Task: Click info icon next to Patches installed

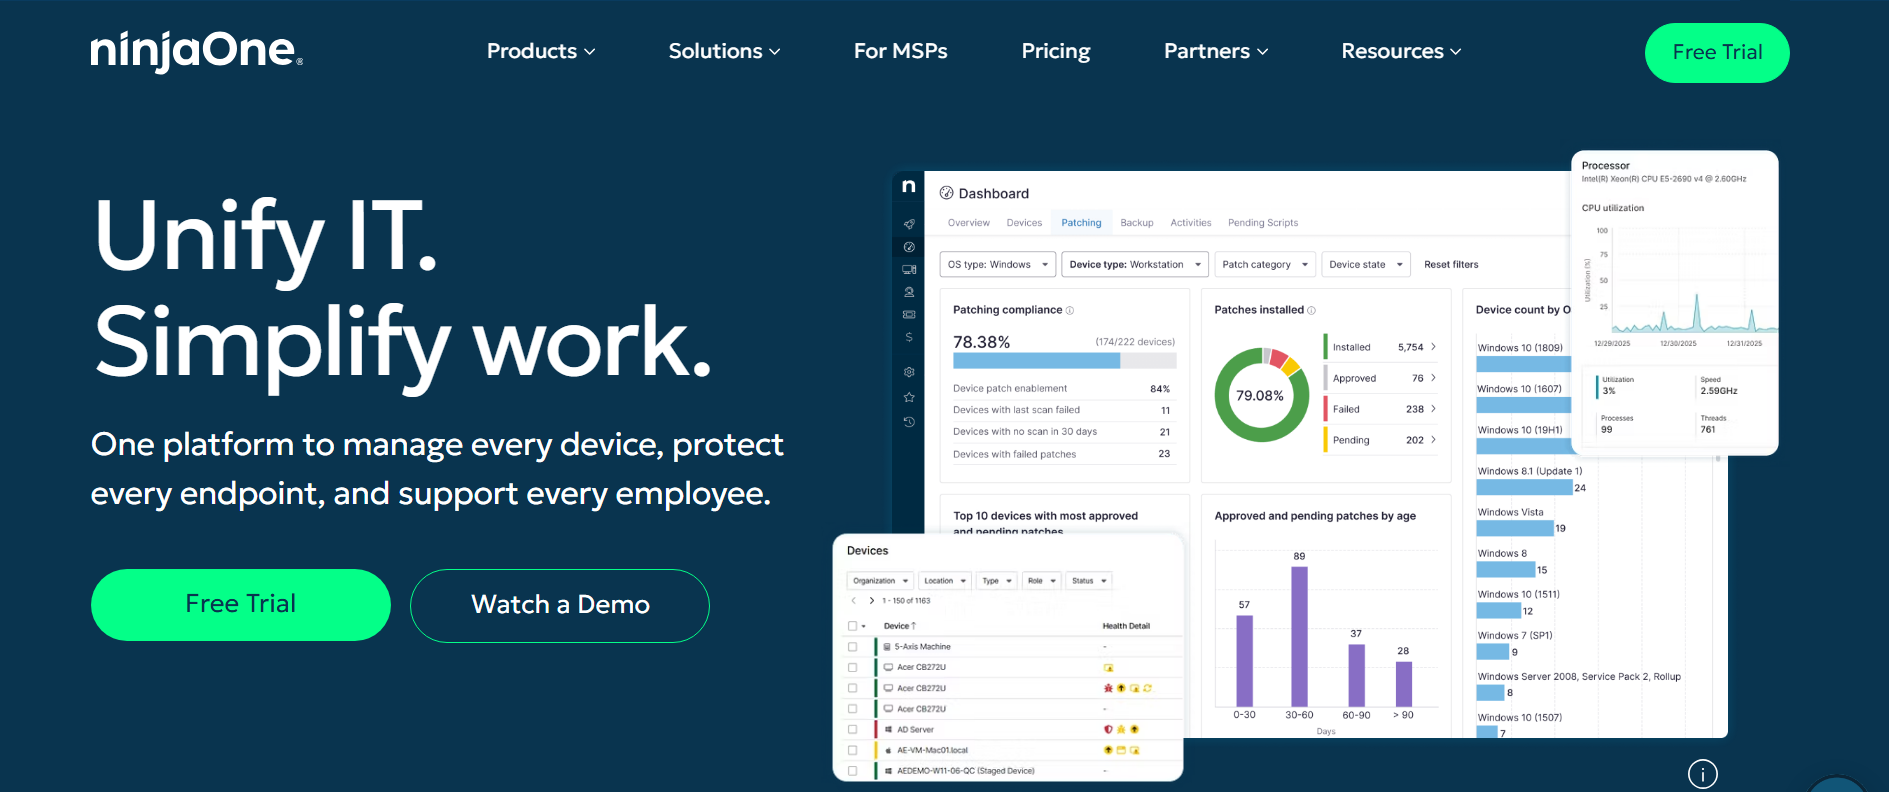Action: point(1312,310)
